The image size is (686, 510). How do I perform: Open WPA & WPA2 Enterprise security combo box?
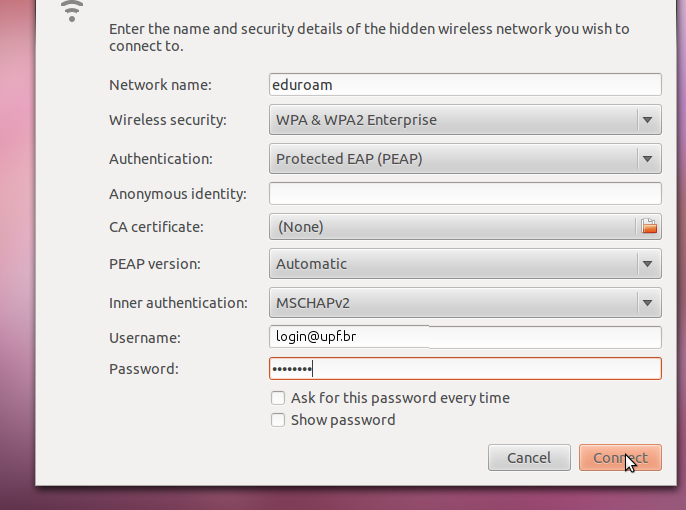pos(465,120)
